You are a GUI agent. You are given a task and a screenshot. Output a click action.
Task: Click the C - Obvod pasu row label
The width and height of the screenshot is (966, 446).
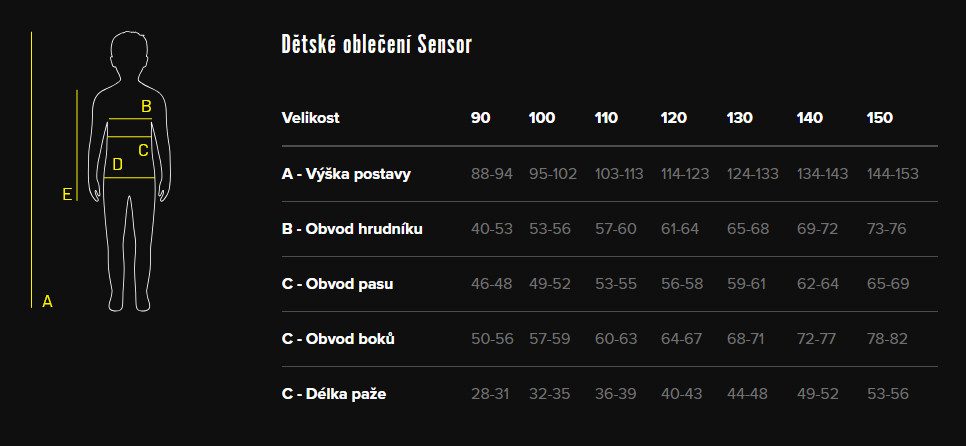337,285
